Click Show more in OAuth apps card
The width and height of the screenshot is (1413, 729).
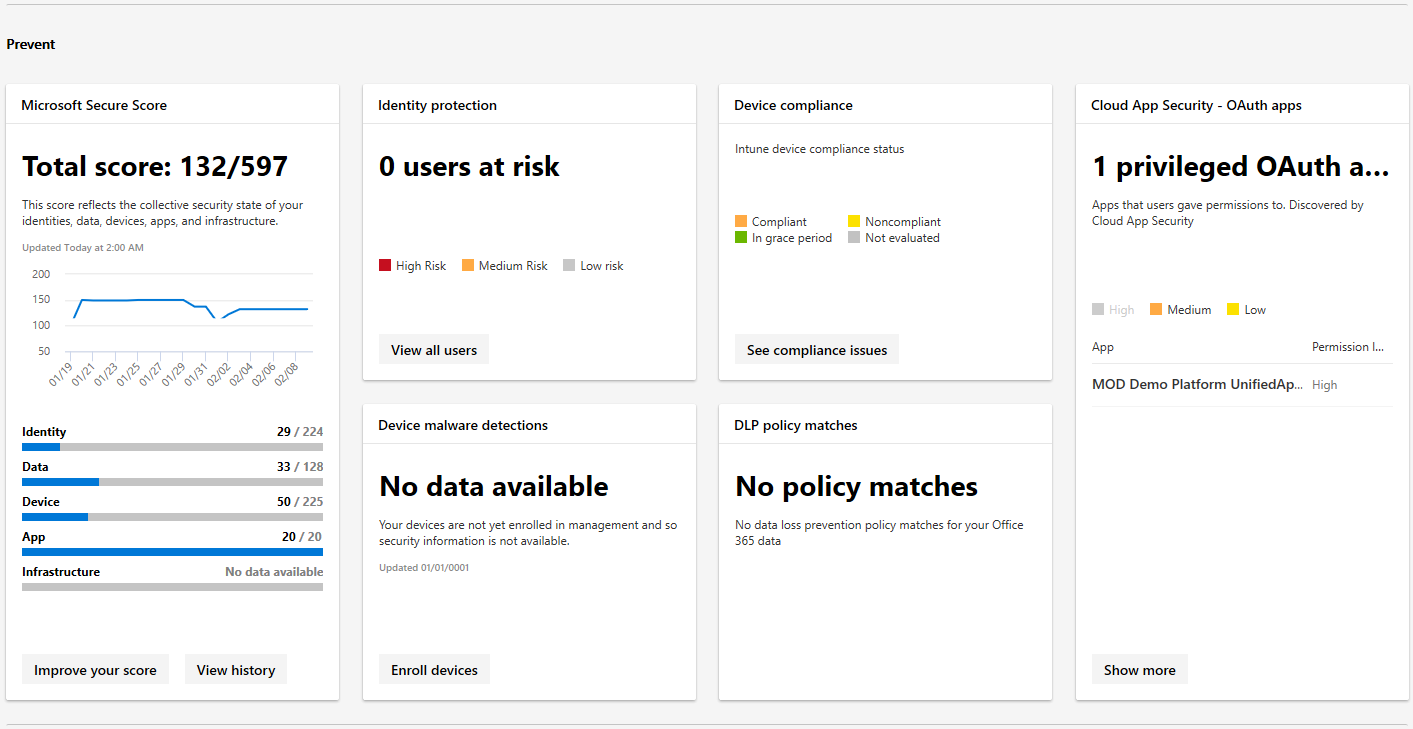coord(1140,670)
